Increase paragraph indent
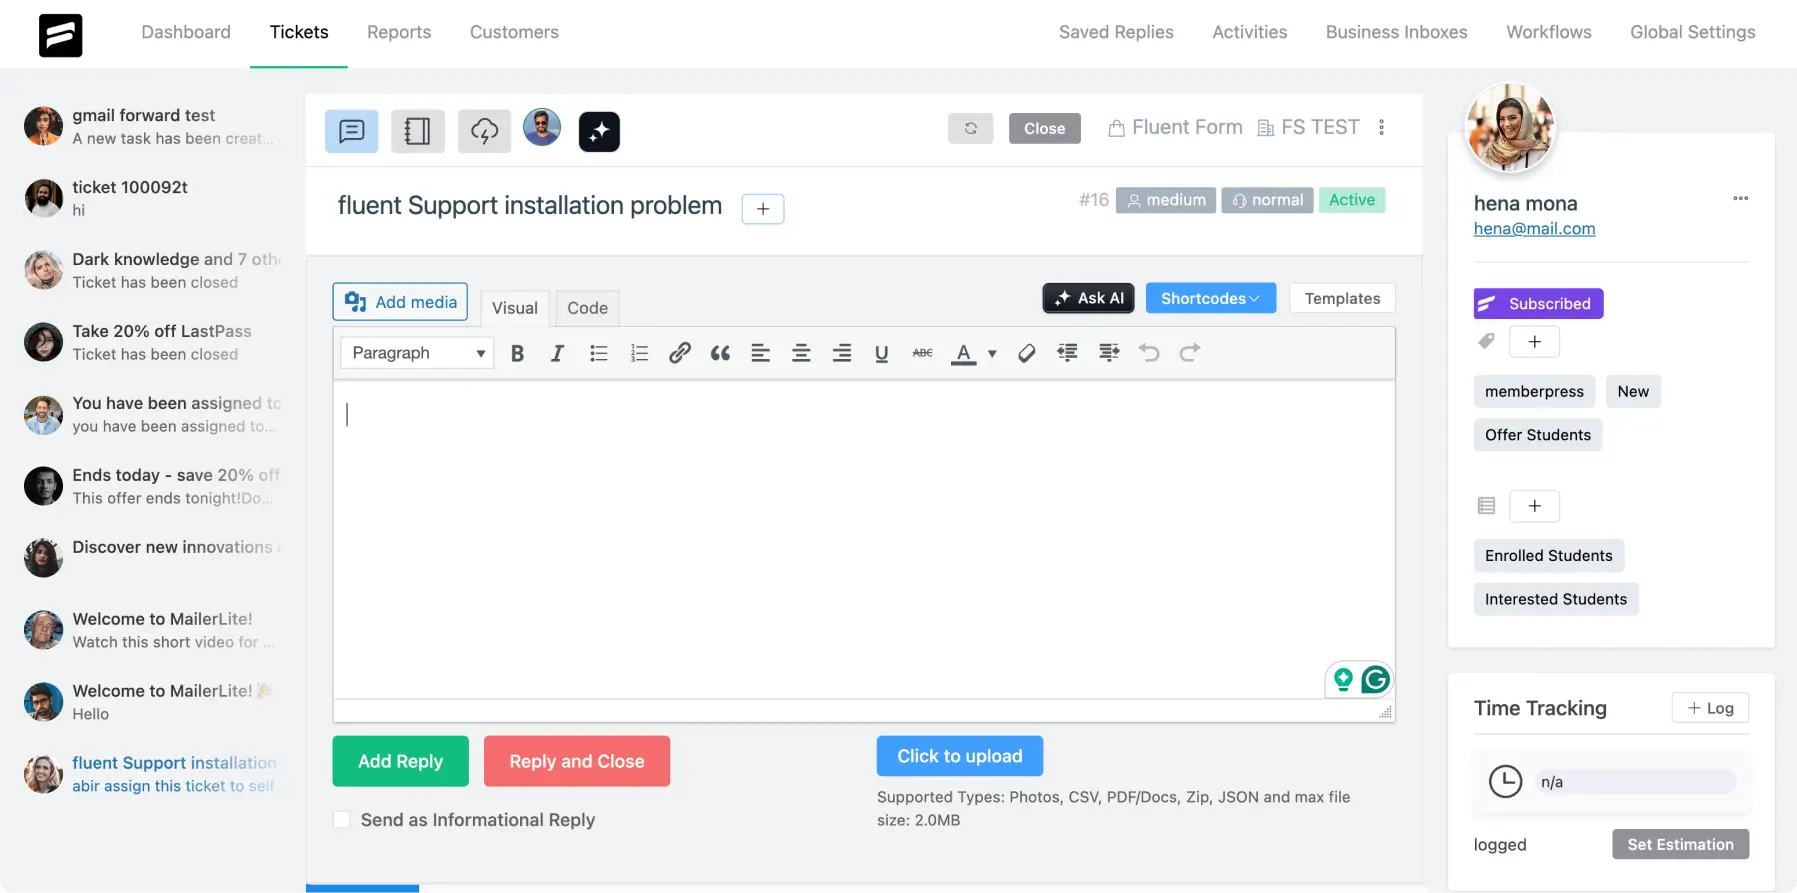Image resolution: width=1797 pixels, height=893 pixels. click(1108, 353)
